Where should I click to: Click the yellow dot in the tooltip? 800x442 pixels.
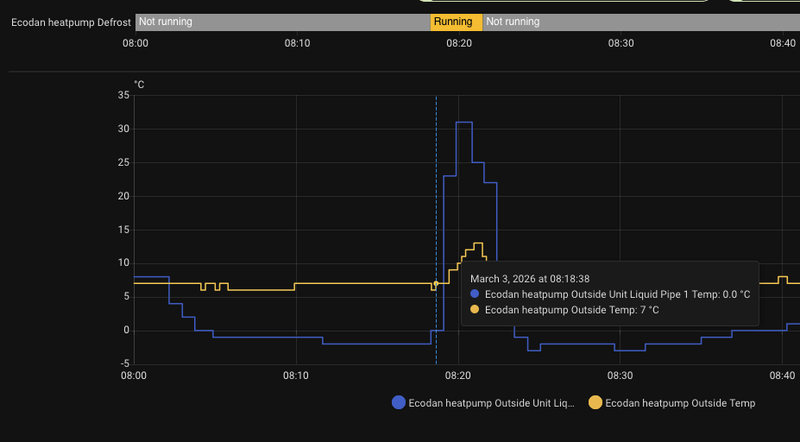[x=474, y=309]
